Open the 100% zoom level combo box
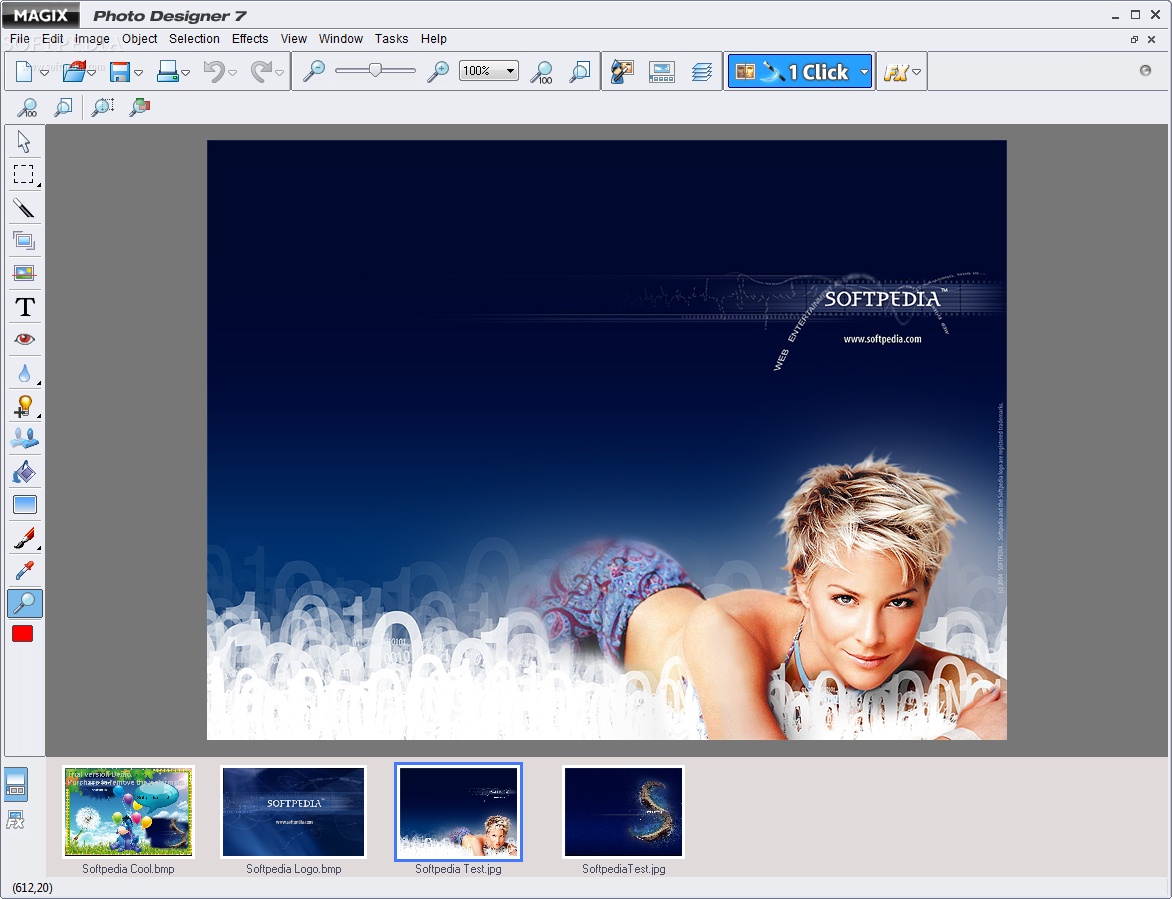Viewport: 1172px width, 899px height. coord(488,71)
